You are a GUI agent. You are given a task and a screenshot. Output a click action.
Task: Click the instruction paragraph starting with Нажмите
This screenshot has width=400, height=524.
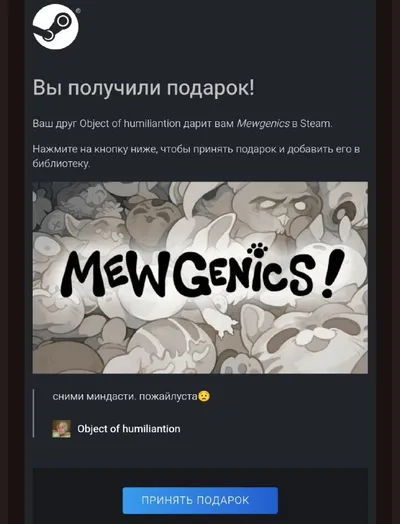tap(196, 156)
